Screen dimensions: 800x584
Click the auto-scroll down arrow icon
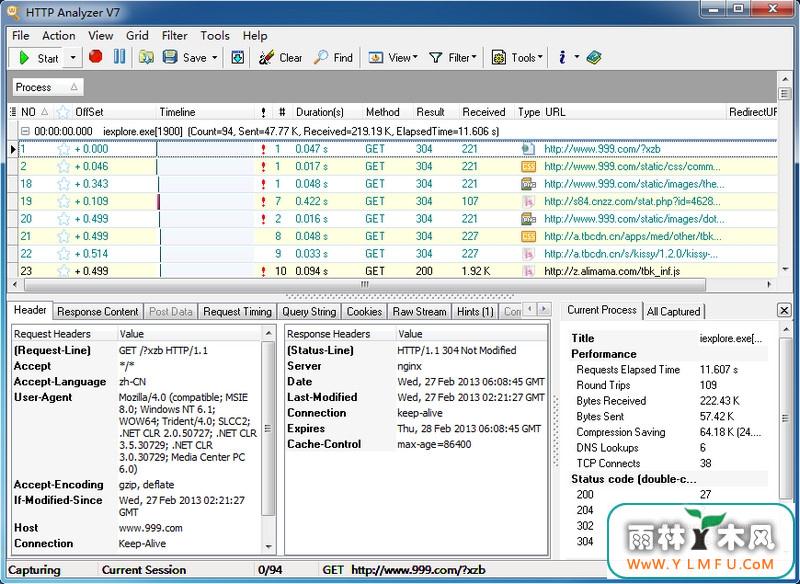point(238,57)
